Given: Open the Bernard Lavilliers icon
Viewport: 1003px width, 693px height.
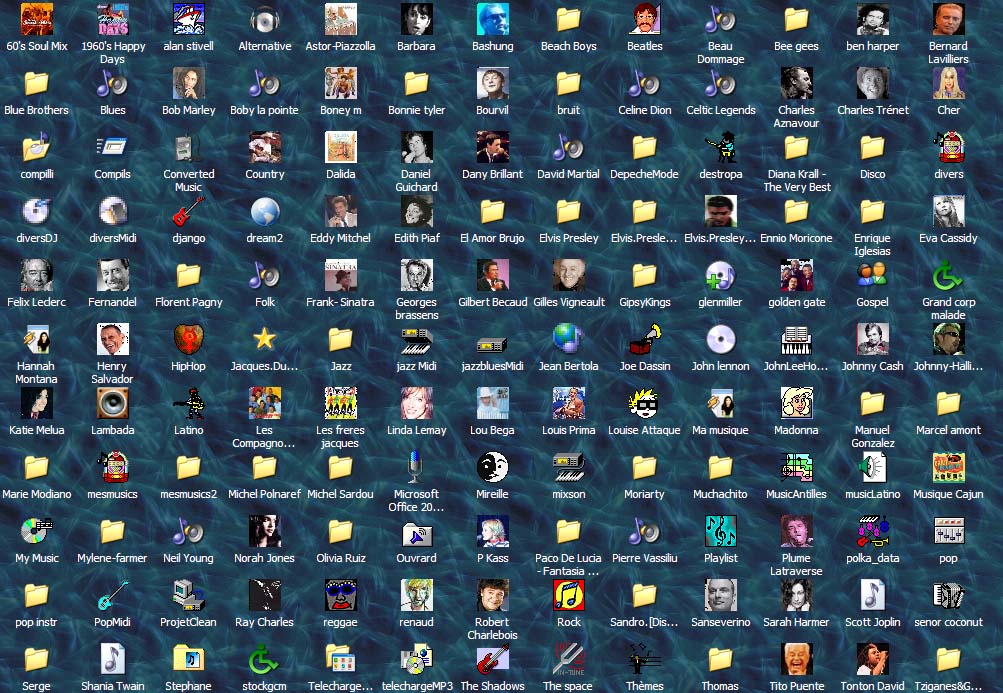Looking at the screenshot, I should tap(949, 19).
